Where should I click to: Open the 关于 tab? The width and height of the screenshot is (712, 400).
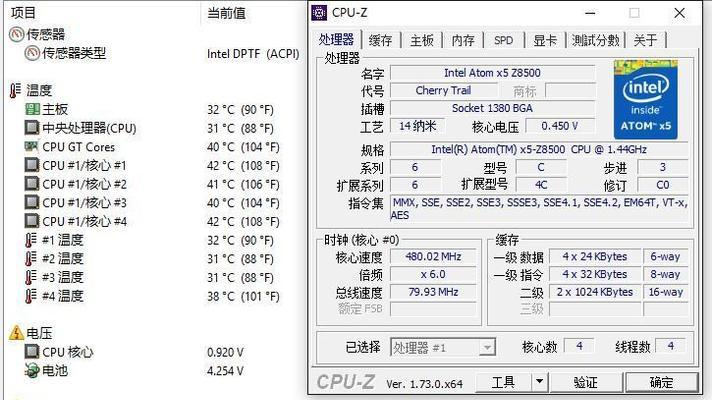pyautogui.click(x=645, y=40)
